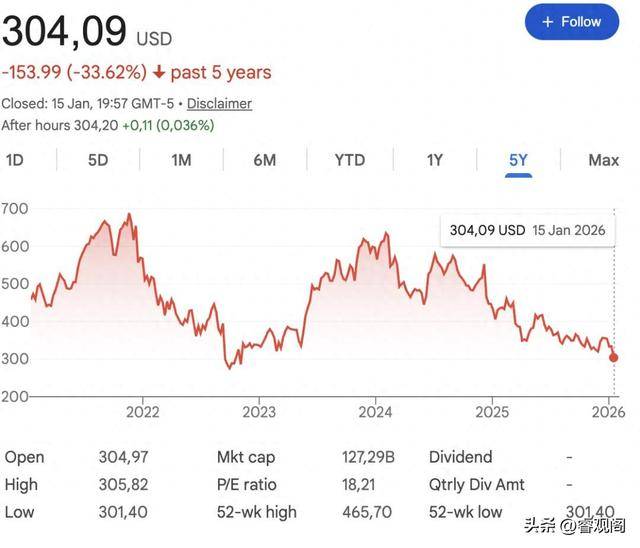The width and height of the screenshot is (640, 548).
Task: Show the Max history range
Action: (x=603, y=160)
